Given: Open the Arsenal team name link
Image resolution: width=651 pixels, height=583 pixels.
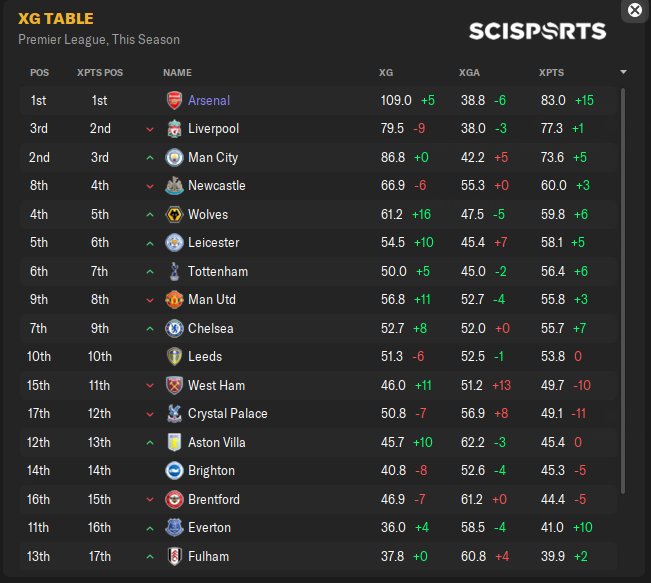Looking at the screenshot, I should pyautogui.click(x=209, y=100).
